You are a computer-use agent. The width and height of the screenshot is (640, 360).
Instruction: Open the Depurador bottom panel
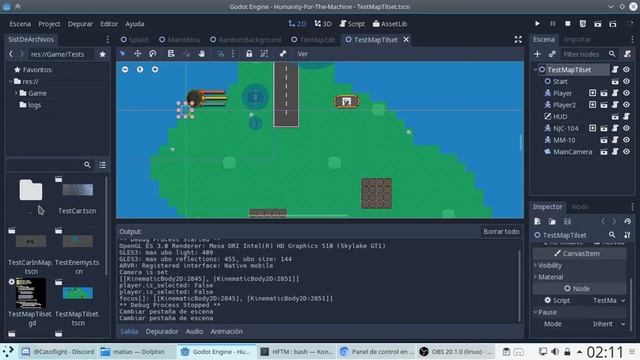[x=162, y=331]
